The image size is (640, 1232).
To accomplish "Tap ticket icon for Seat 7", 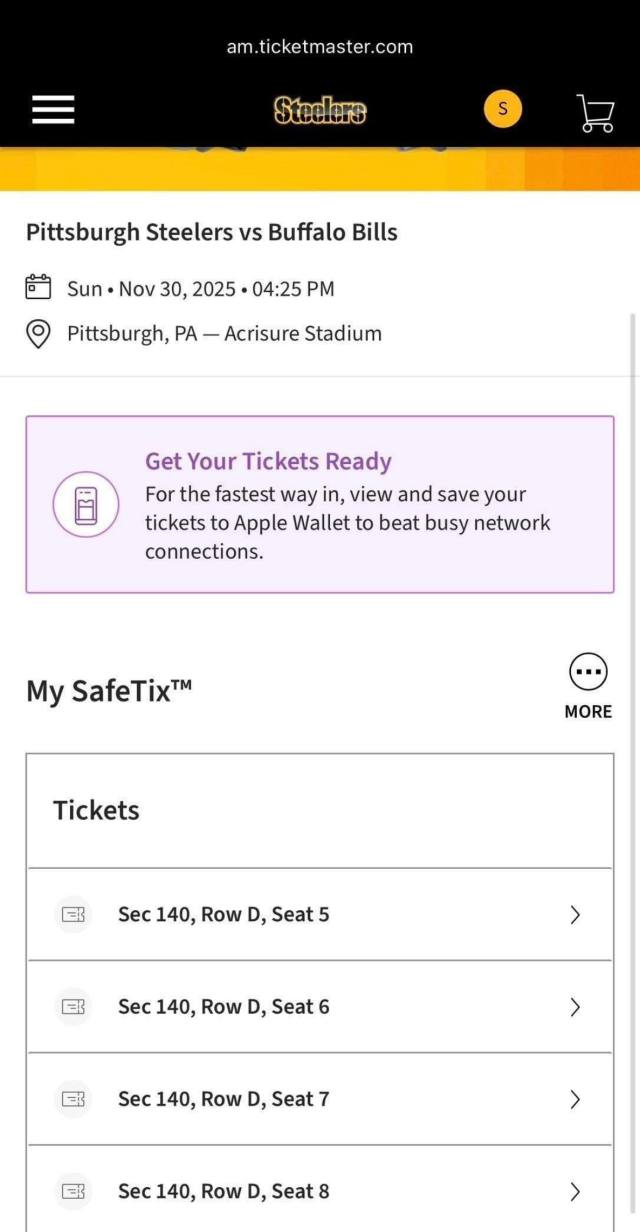I will point(73,1099).
